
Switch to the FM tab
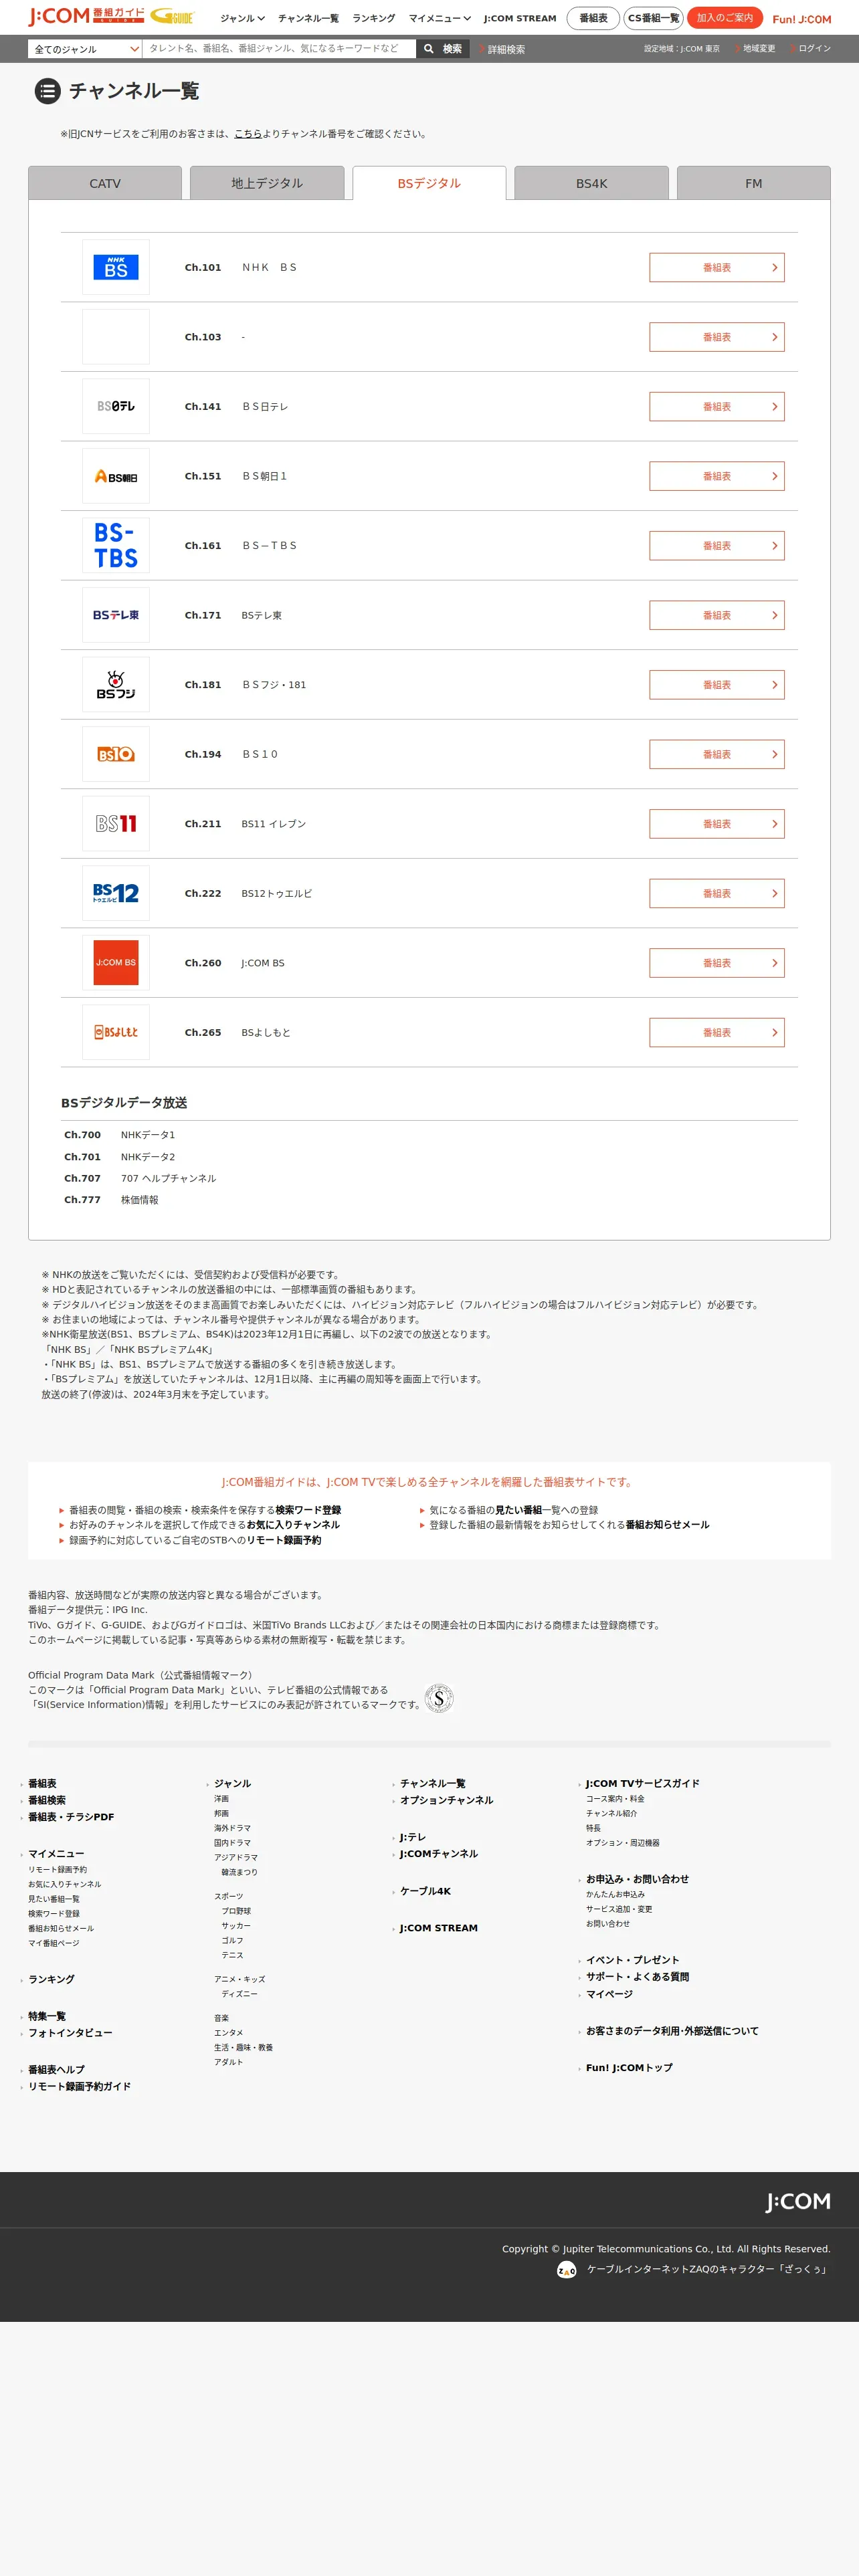pyautogui.click(x=753, y=183)
